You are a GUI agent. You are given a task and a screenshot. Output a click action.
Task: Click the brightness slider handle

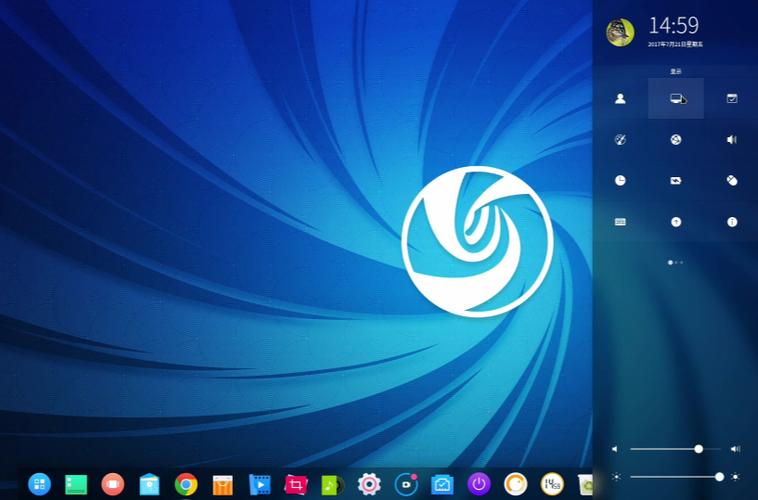click(719, 477)
